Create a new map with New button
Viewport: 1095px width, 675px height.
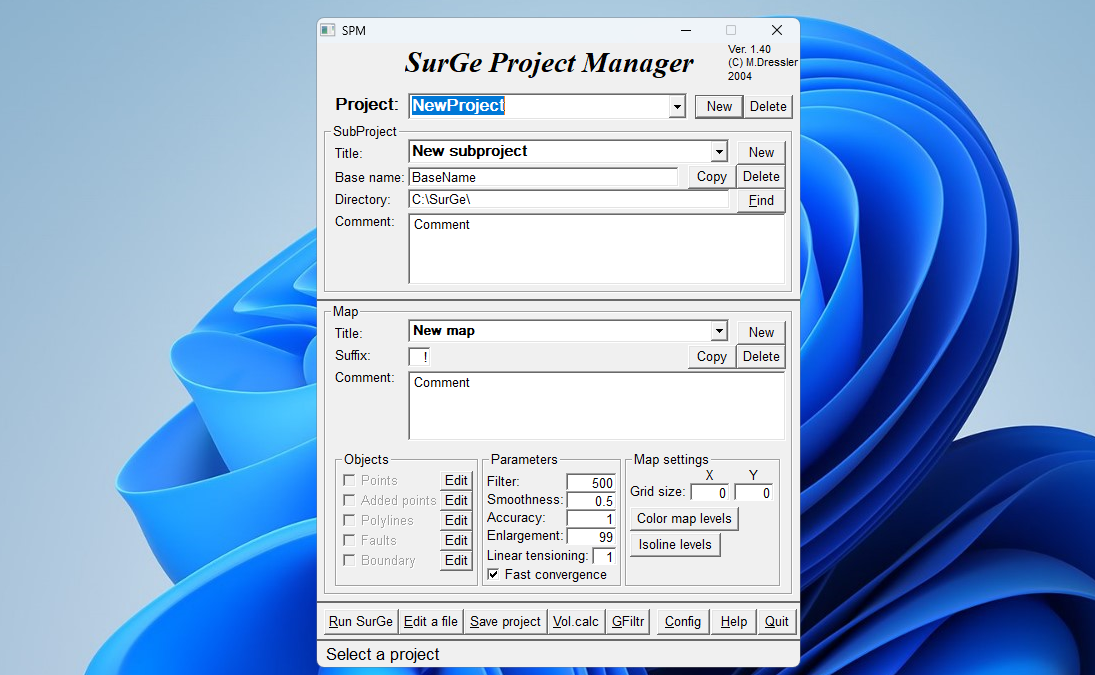coord(760,332)
